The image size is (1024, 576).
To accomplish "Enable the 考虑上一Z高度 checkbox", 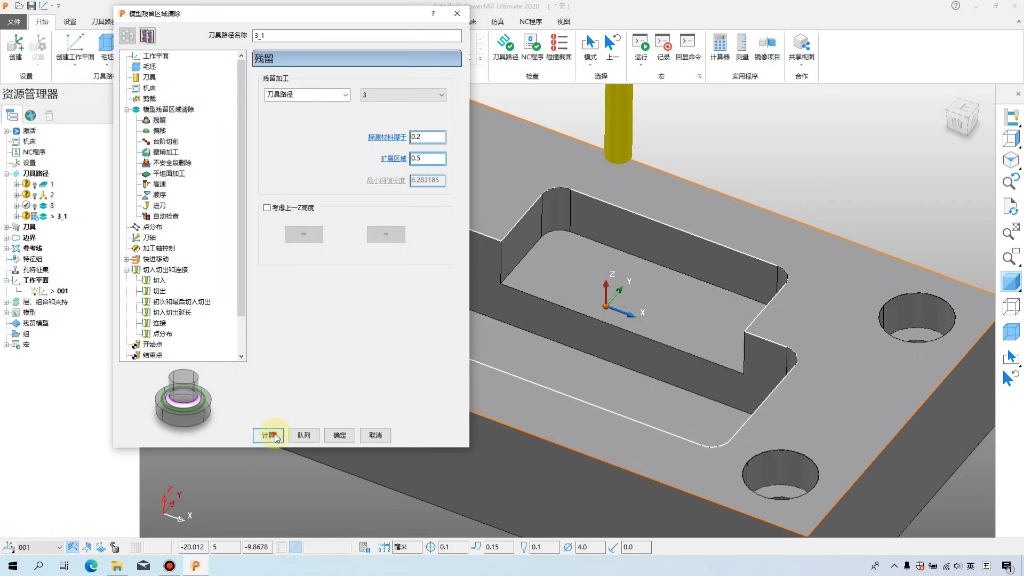I will point(266,208).
